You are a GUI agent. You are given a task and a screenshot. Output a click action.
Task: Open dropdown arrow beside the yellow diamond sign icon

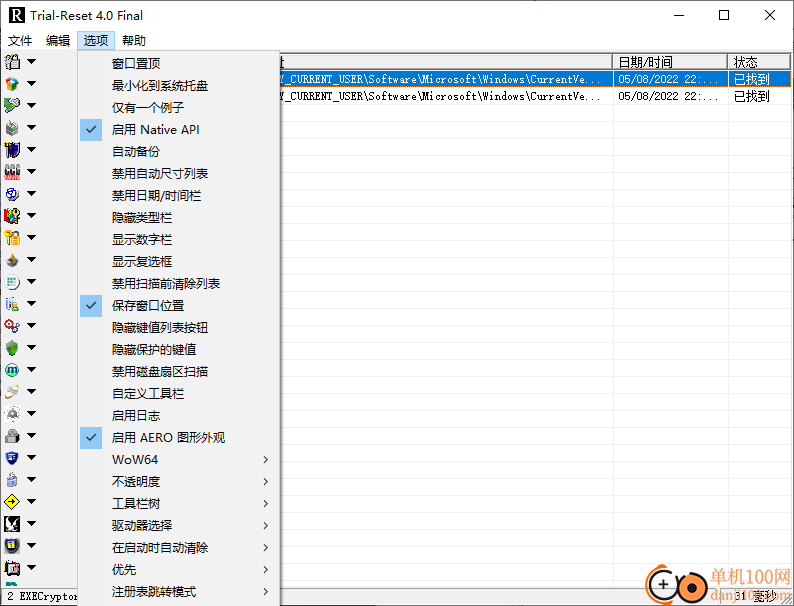(x=31, y=502)
